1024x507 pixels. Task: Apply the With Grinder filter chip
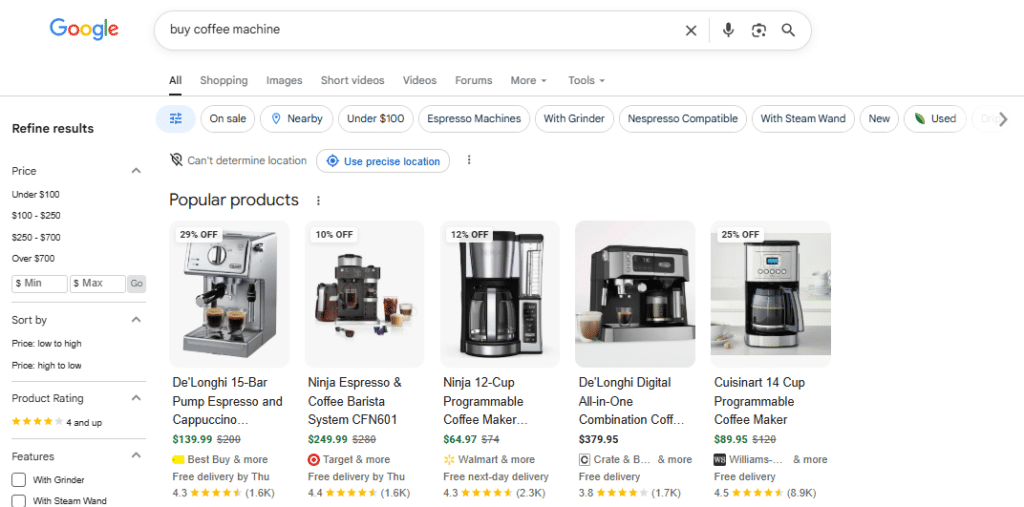click(x=574, y=119)
